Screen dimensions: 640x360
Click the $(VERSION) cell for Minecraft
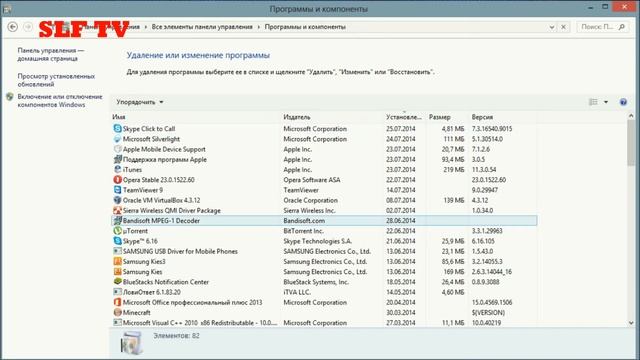[488, 312]
